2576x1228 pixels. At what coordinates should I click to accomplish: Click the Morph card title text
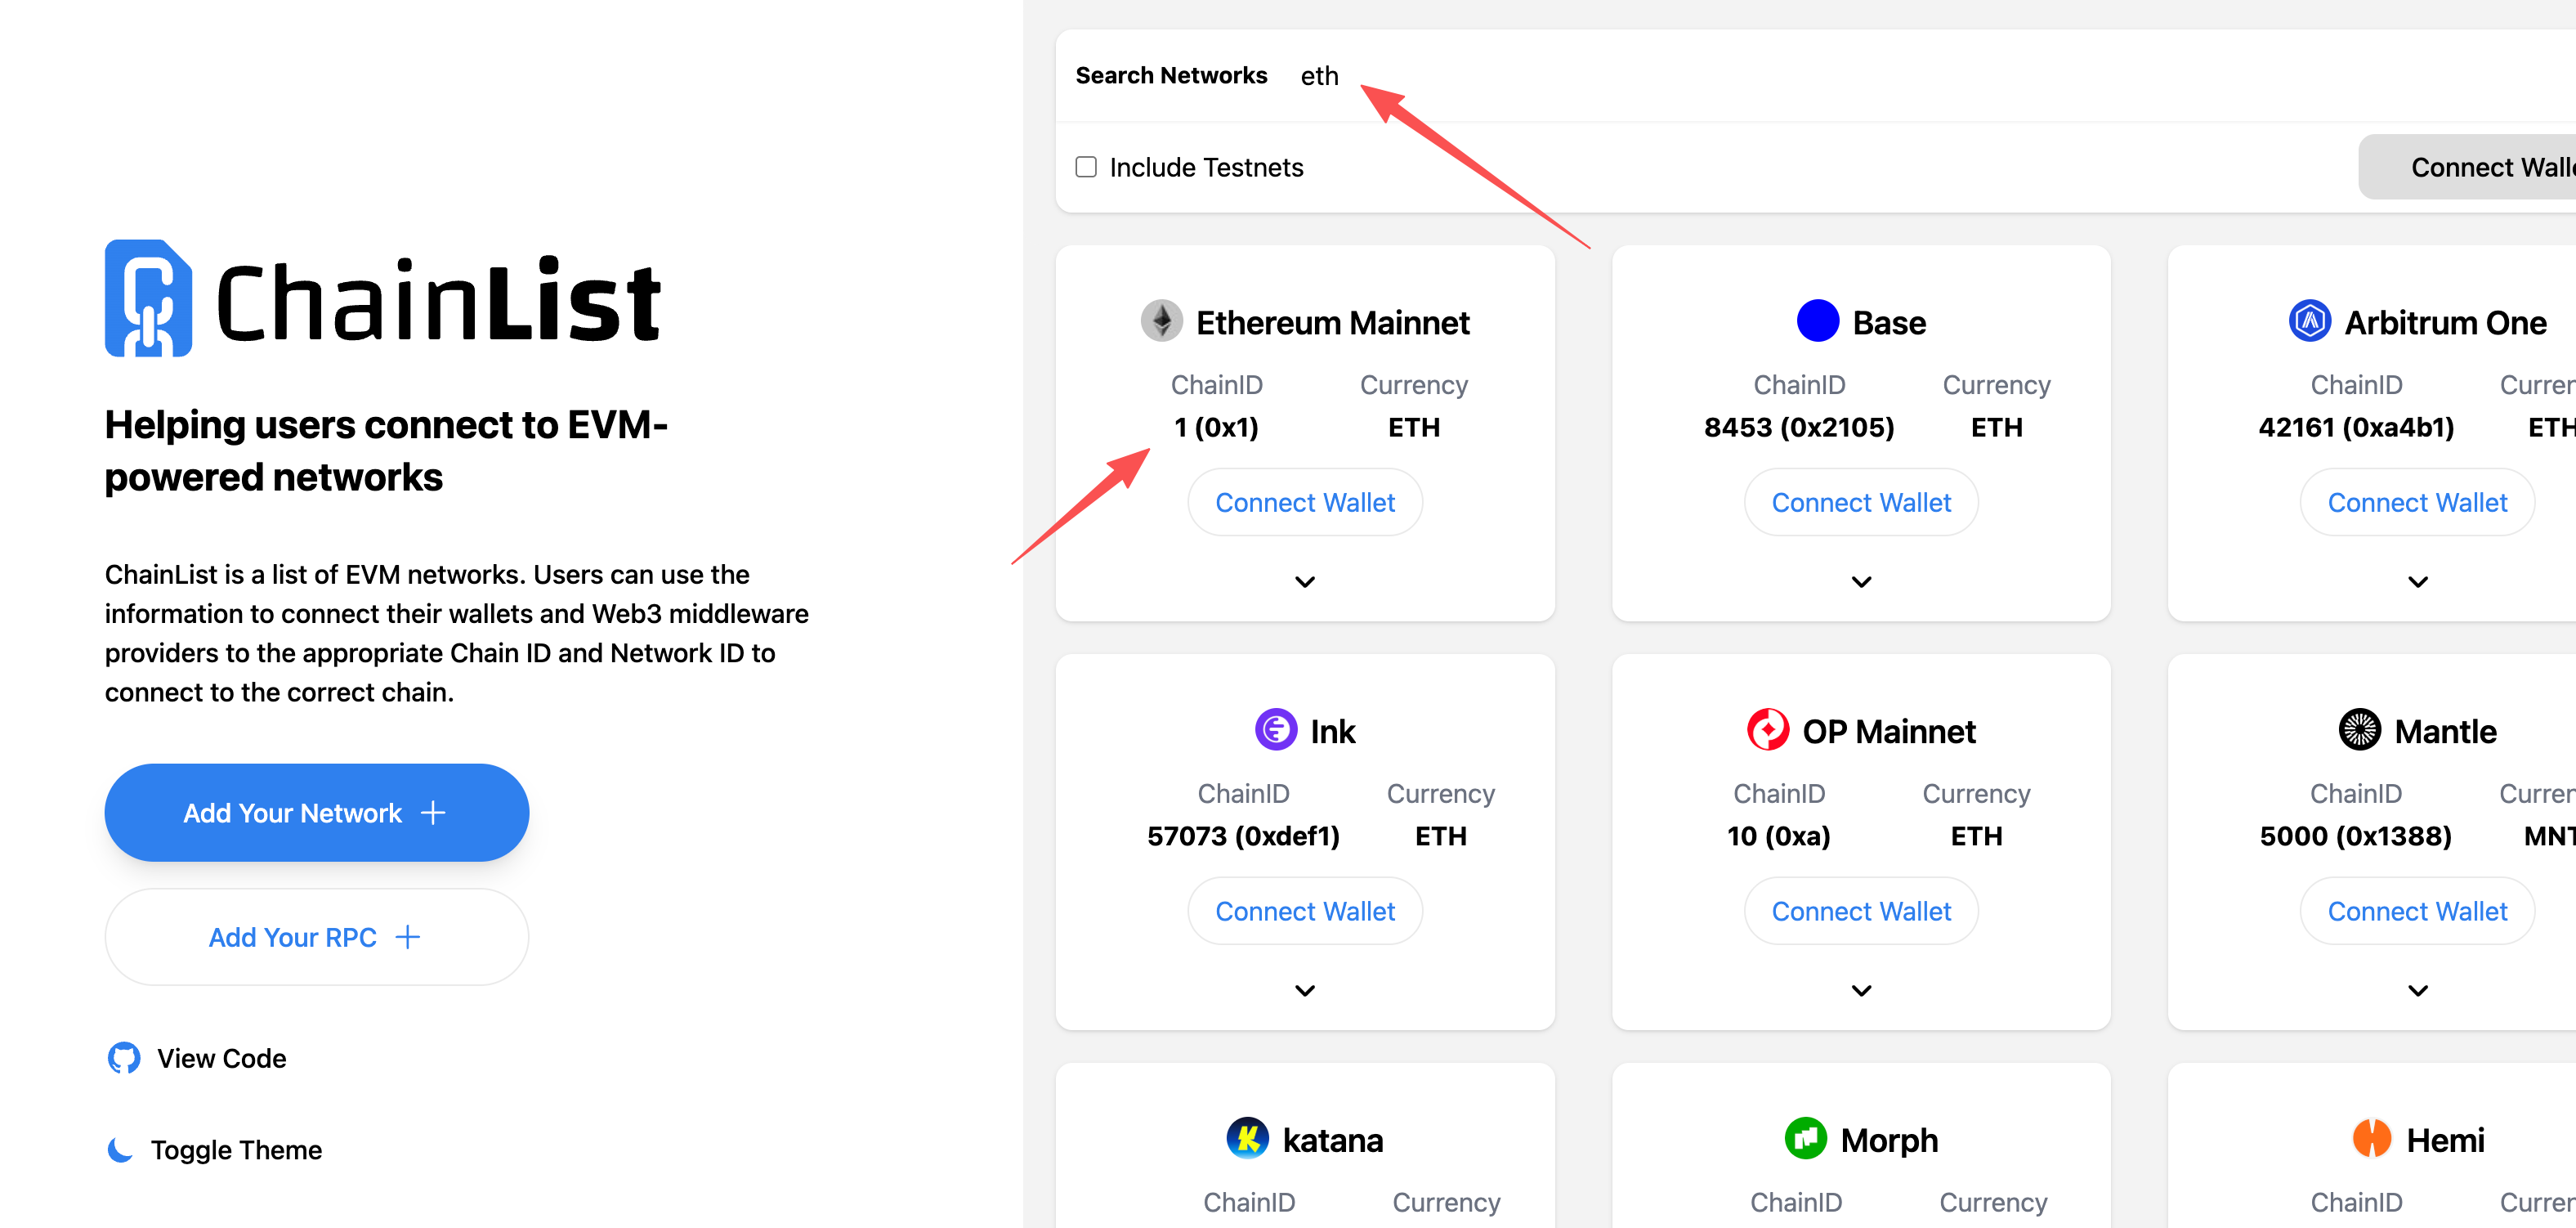click(x=1889, y=1140)
